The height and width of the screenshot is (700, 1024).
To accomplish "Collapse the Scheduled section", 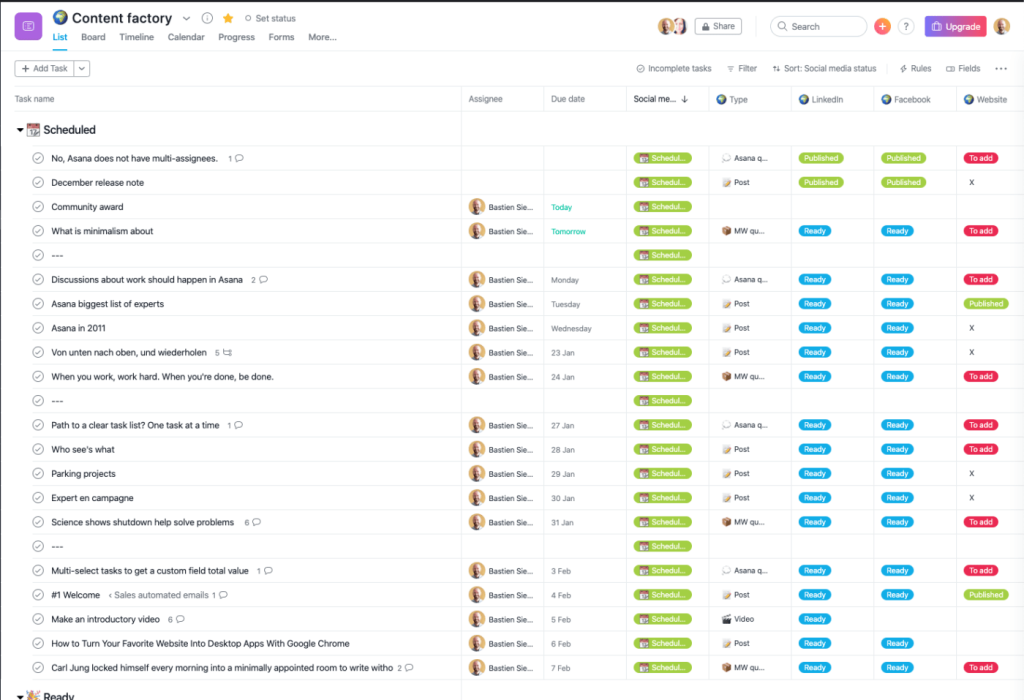I will pos(20,130).
